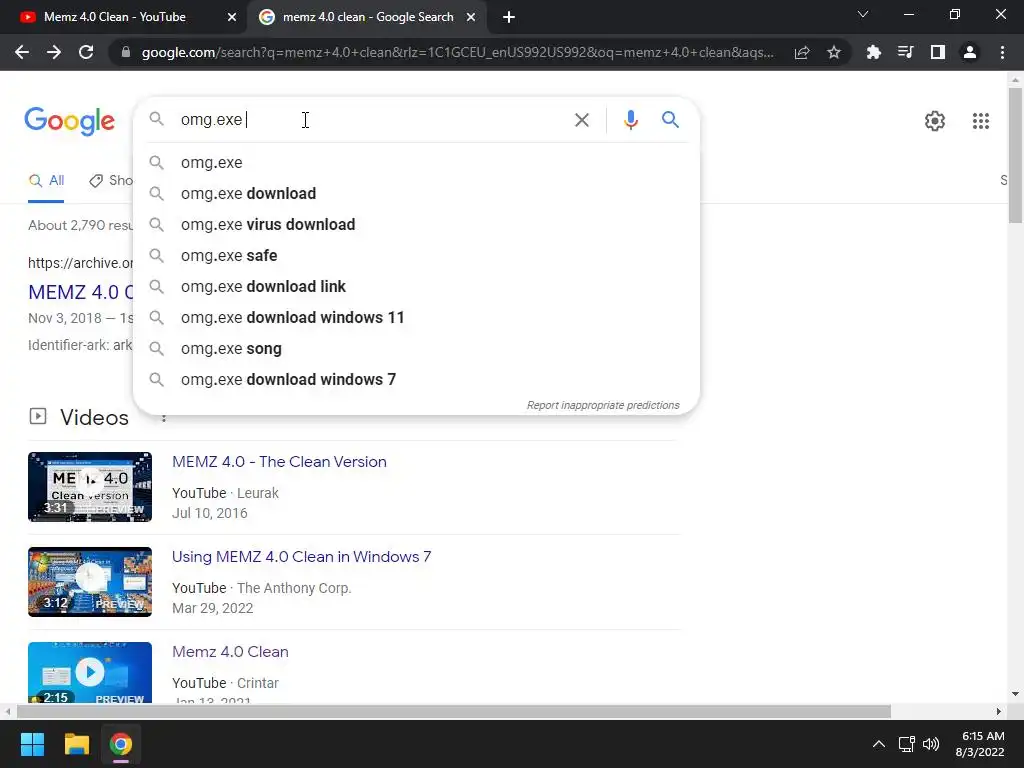Play the 3:12 Windows 7 video thumbnail
Viewport: 1024px width, 768px height.
tap(89, 582)
